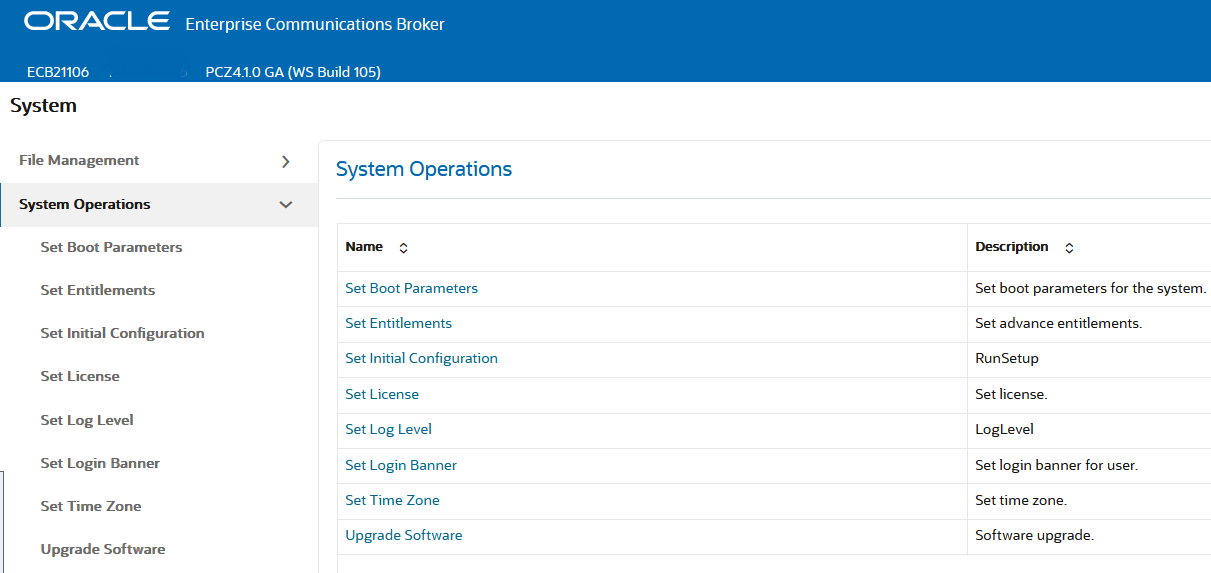Click Set Log Level table link

pos(388,429)
